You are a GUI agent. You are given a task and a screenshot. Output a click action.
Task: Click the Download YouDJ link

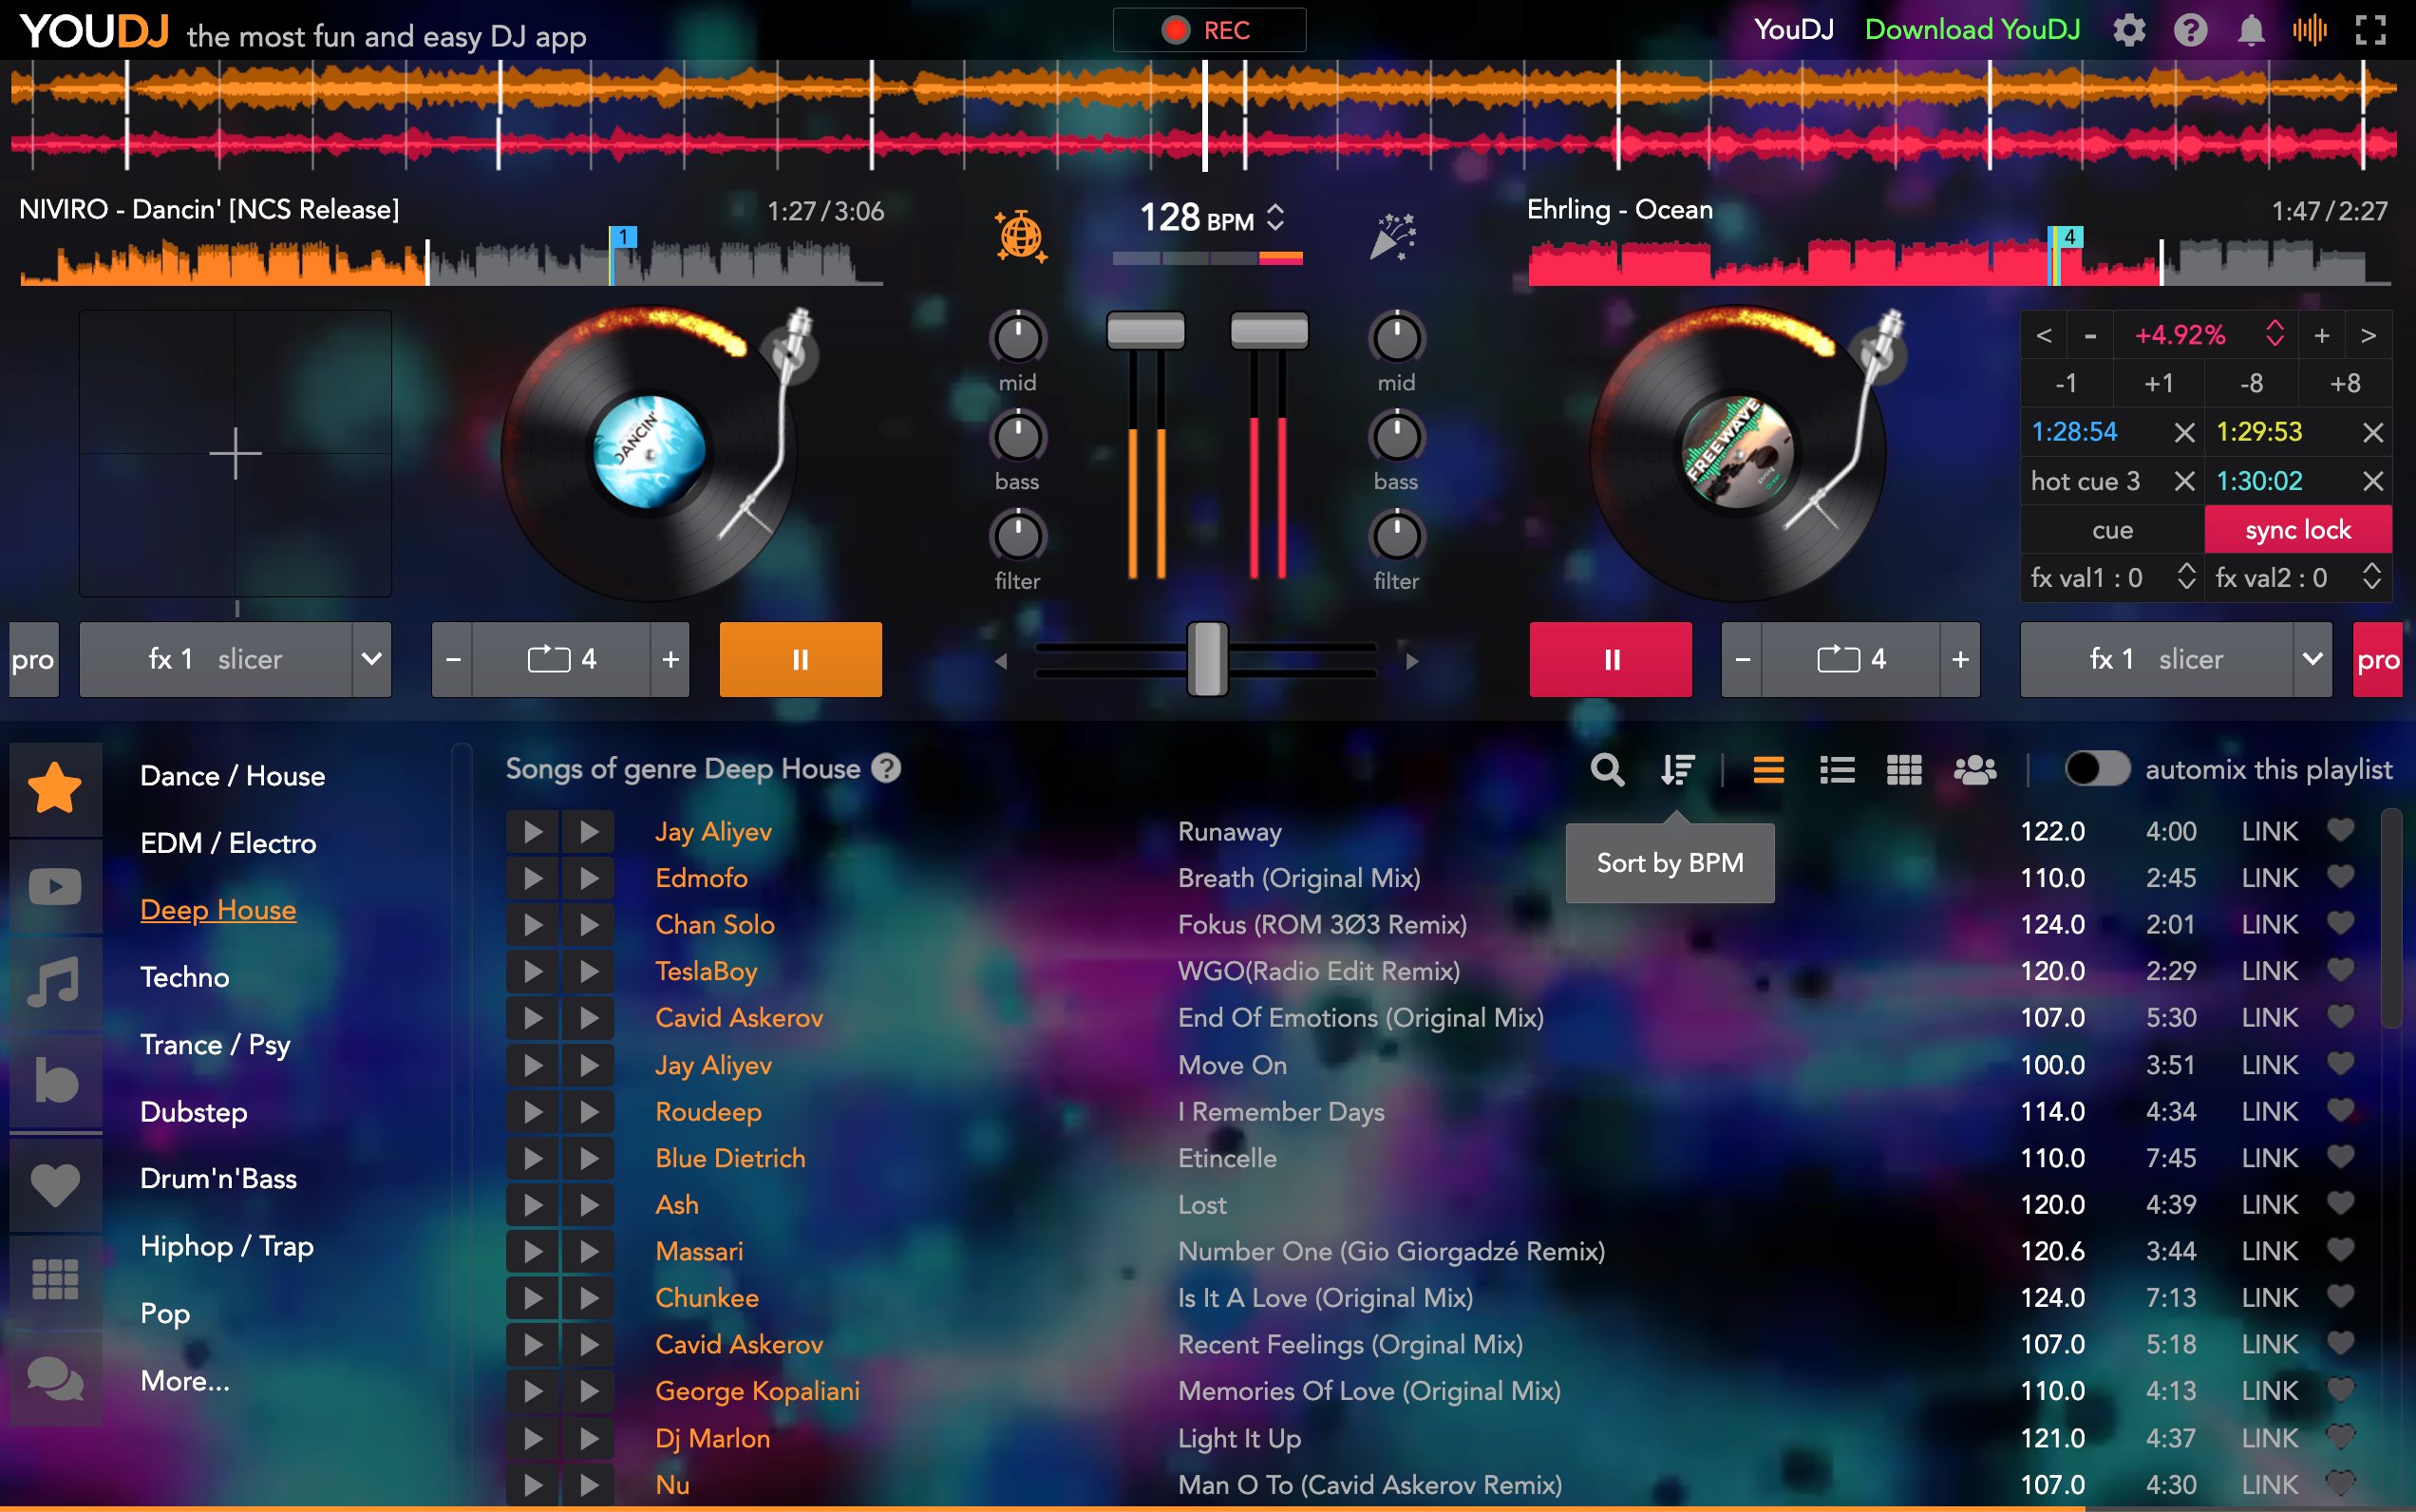coord(1971,30)
